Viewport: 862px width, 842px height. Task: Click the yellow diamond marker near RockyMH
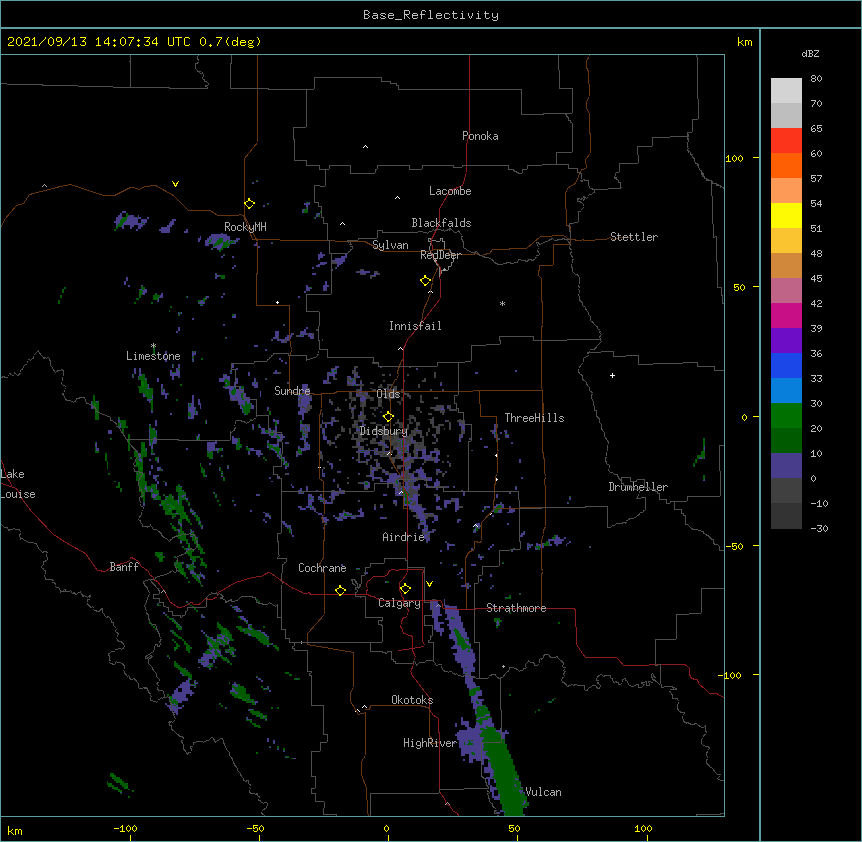coord(250,204)
